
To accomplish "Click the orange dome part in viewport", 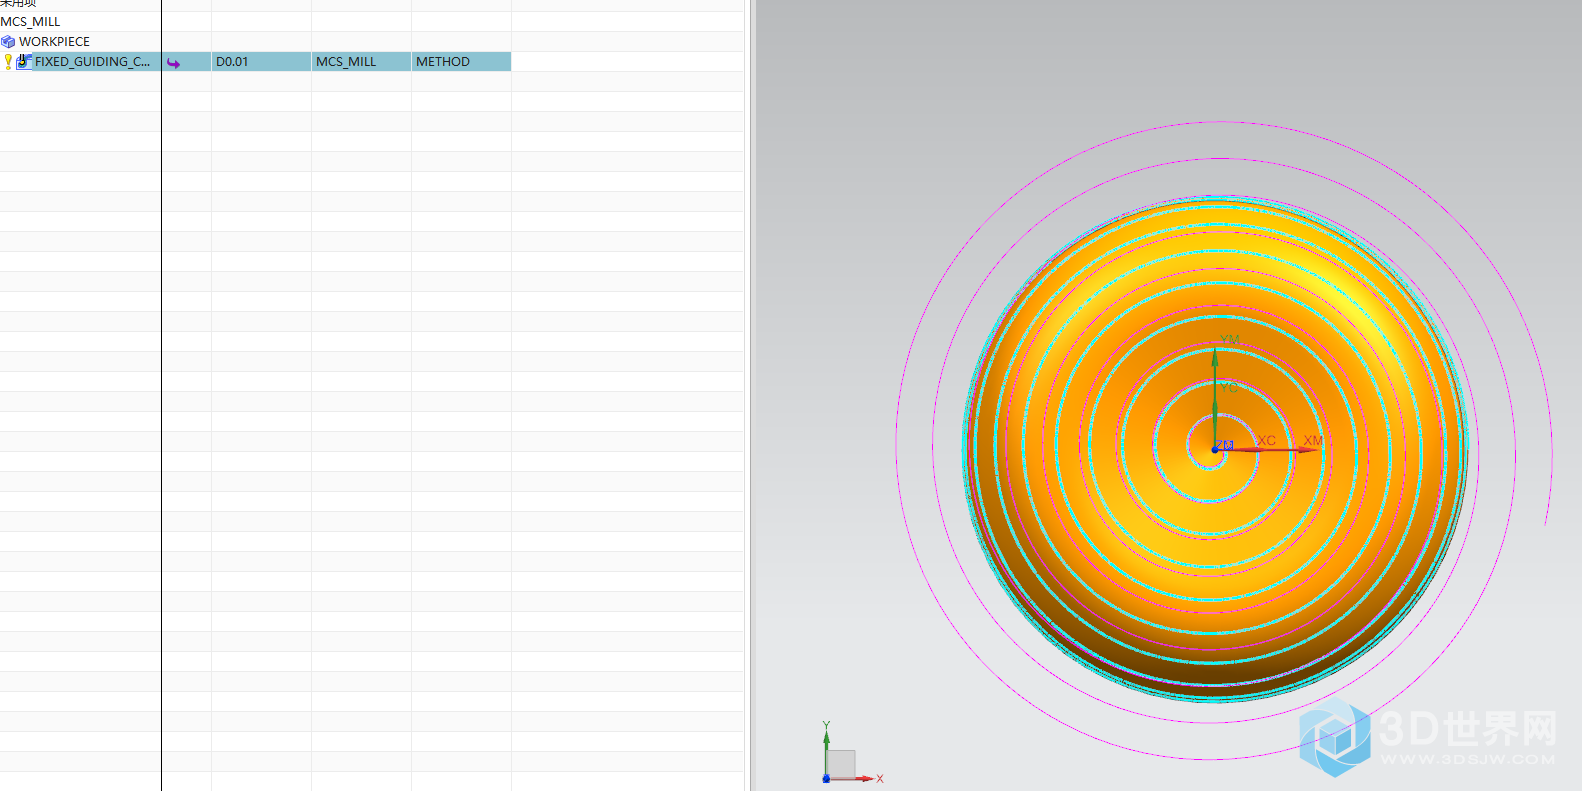I will pos(1214,448).
